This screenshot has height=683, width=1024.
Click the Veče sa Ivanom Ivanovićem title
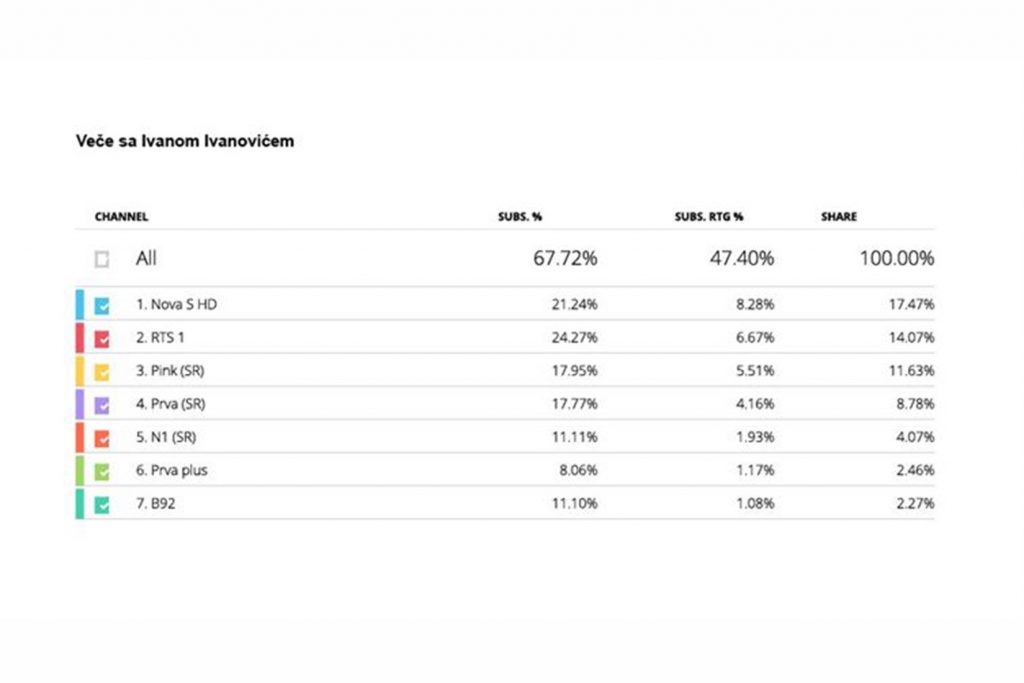185,142
